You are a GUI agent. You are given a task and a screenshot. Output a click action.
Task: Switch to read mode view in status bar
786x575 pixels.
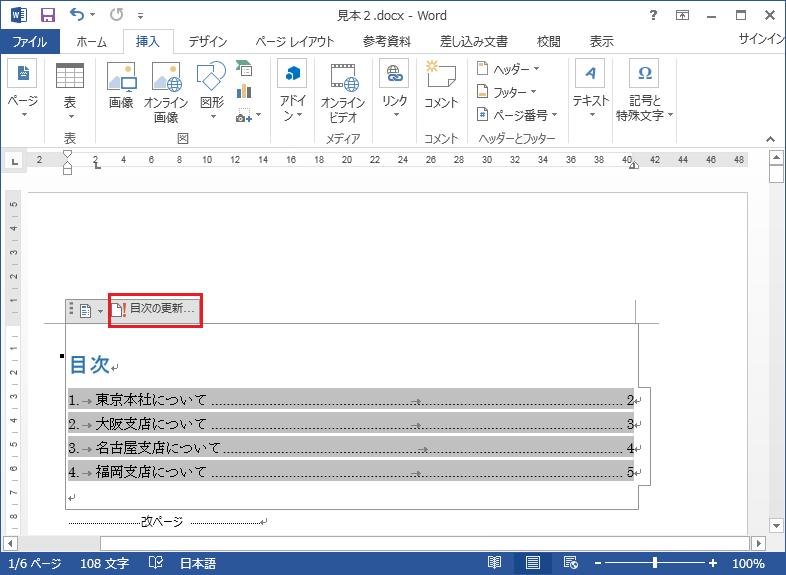494,563
